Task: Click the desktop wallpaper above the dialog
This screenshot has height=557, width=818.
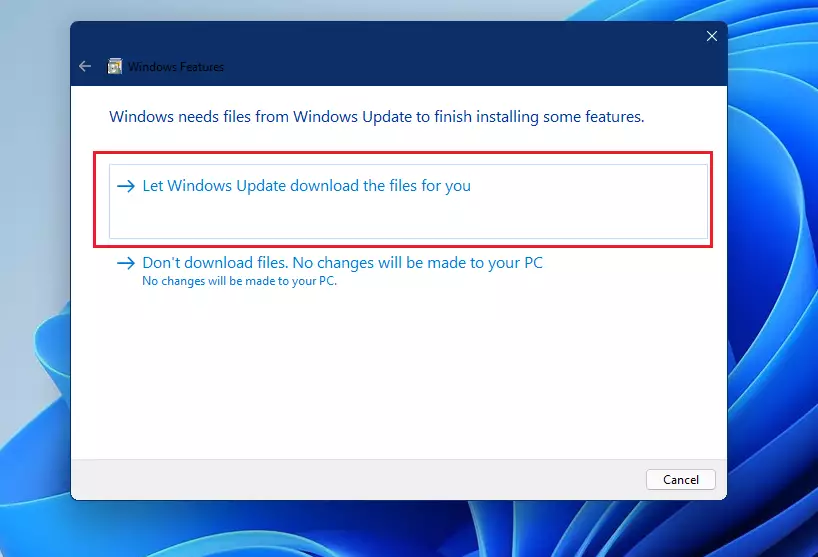Action: tap(400, 10)
